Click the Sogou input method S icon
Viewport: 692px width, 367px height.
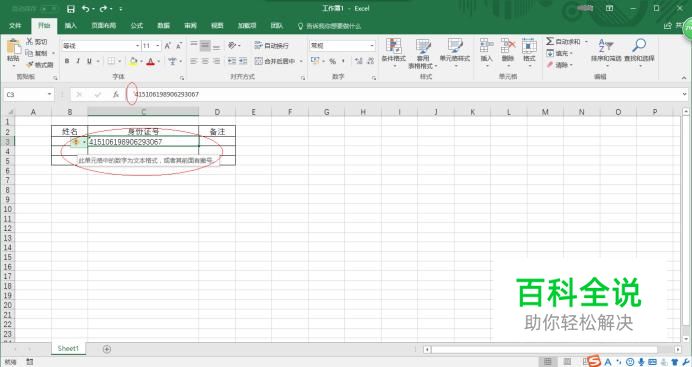[x=594, y=361]
